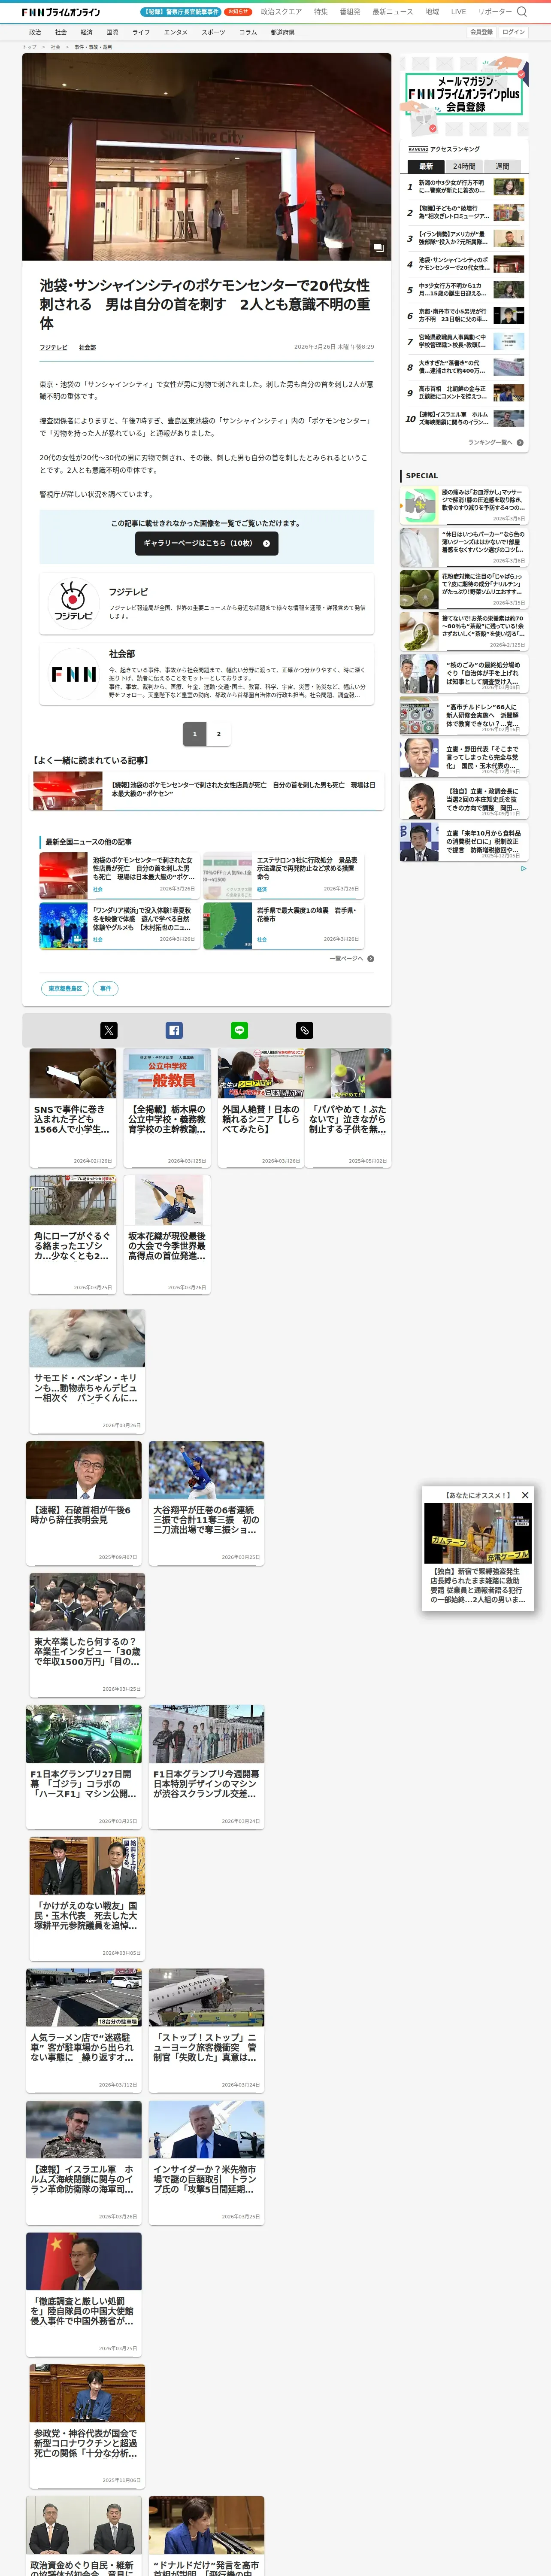Screen dimensions: 551x2576
Task: Open ギャラリーページはこちら (10枚) button
Action: pyautogui.click(x=206, y=543)
